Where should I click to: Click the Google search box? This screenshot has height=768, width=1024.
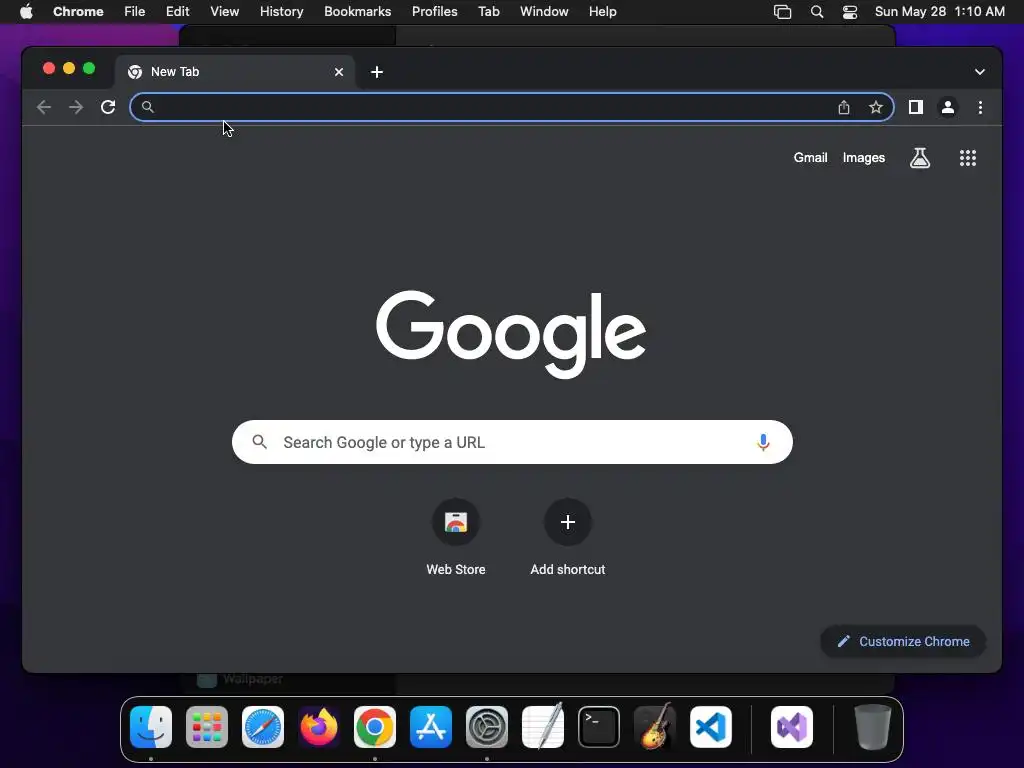512,442
